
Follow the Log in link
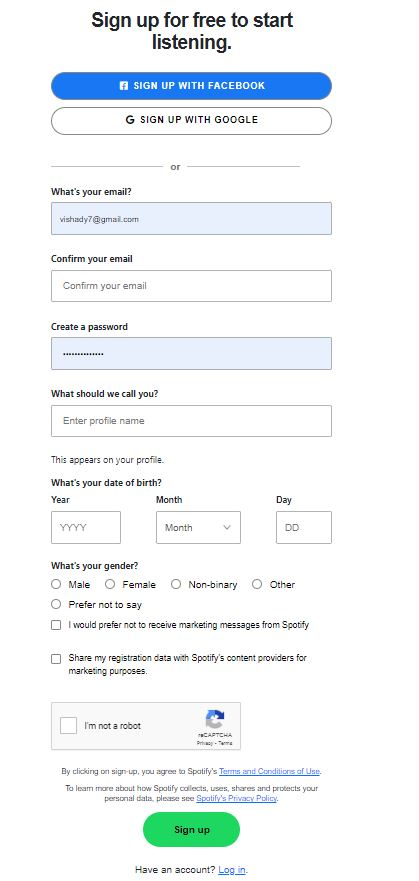(232, 870)
